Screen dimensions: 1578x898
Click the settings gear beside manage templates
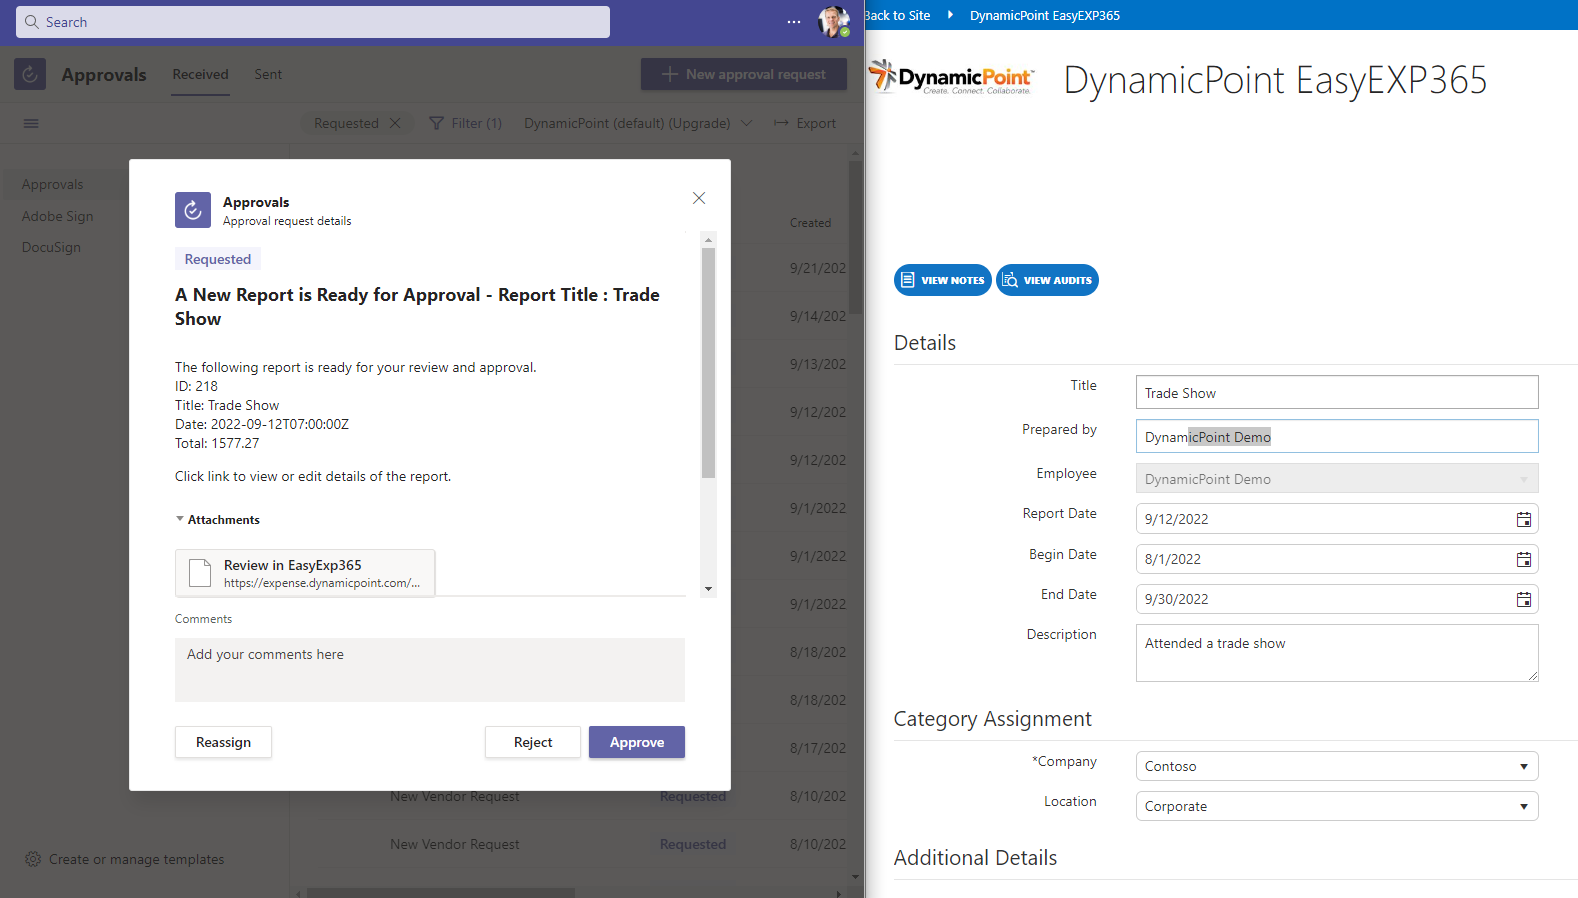tap(33, 859)
